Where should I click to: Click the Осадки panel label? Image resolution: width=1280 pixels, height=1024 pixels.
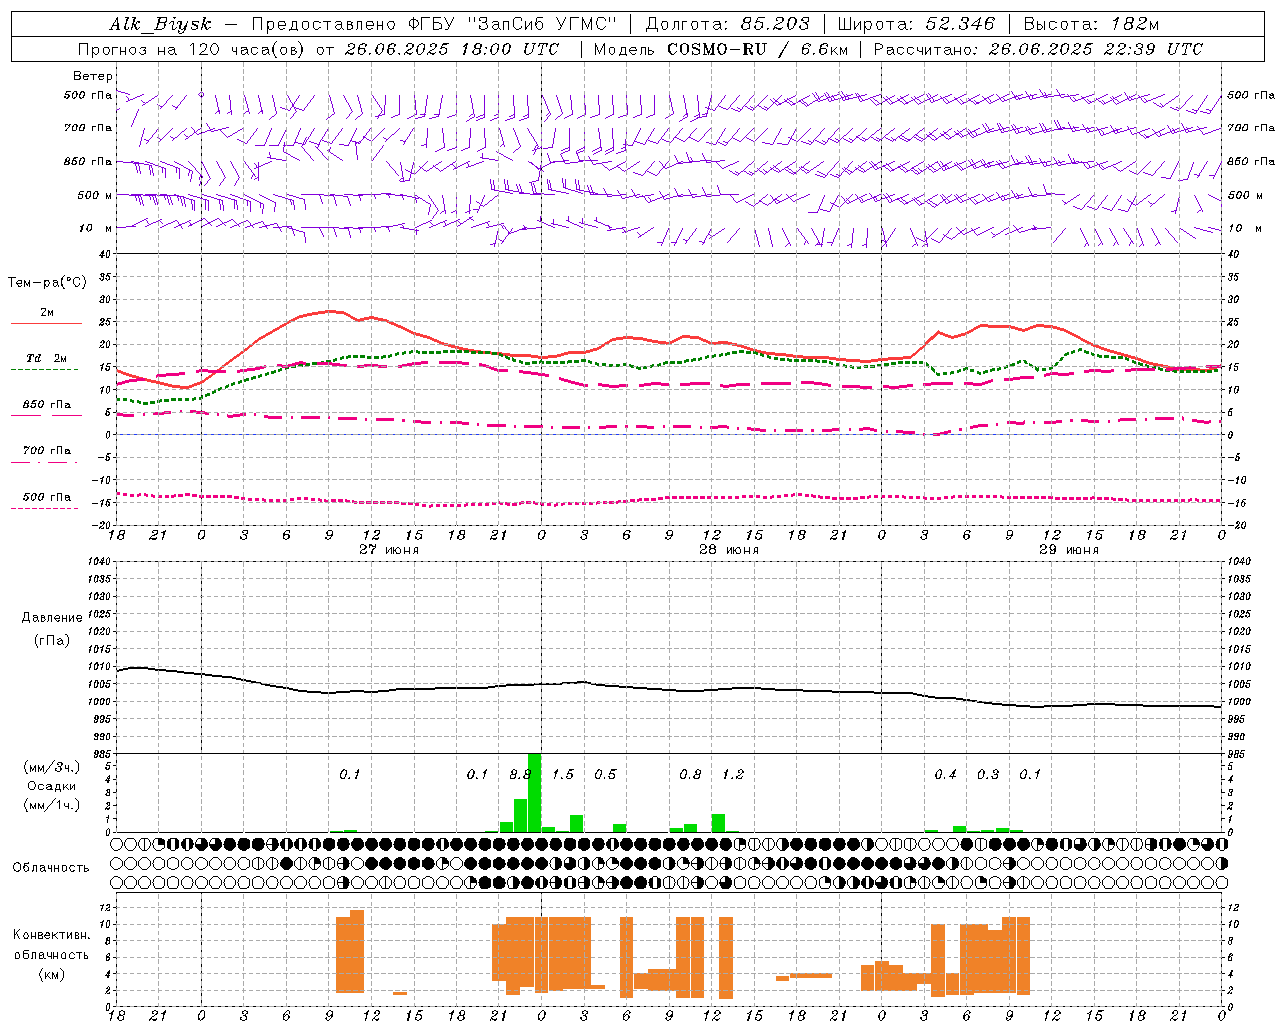click(x=52, y=786)
